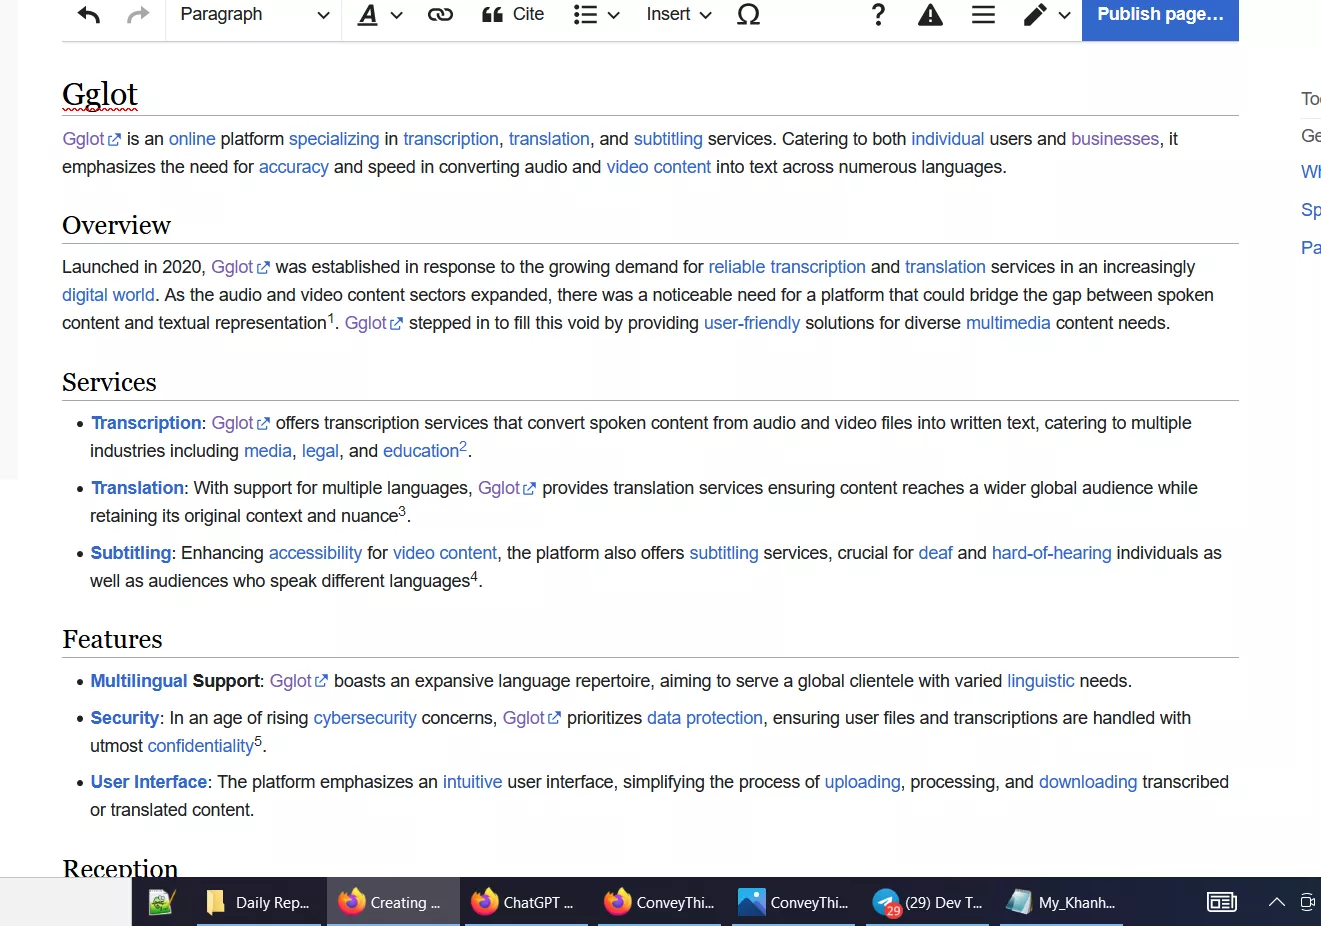The height and width of the screenshot is (926, 1321).
Task: Click the 'accessibility' link
Action: tap(315, 553)
